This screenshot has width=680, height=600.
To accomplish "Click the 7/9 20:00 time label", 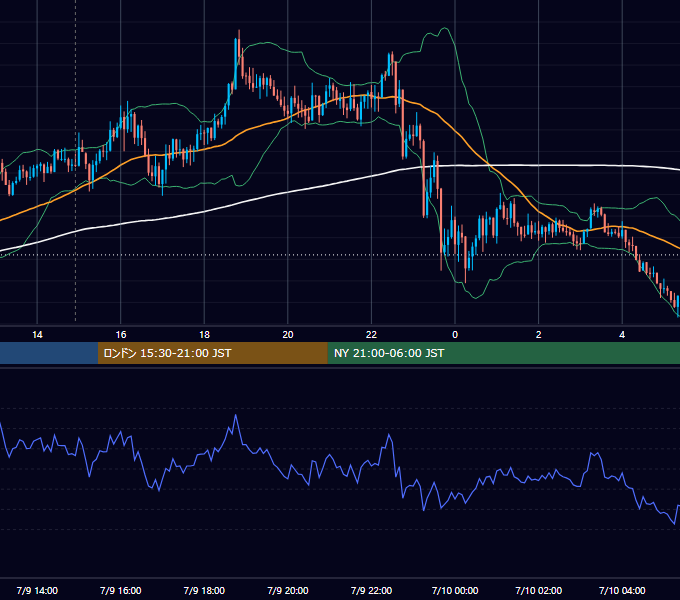I will point(288,590).
